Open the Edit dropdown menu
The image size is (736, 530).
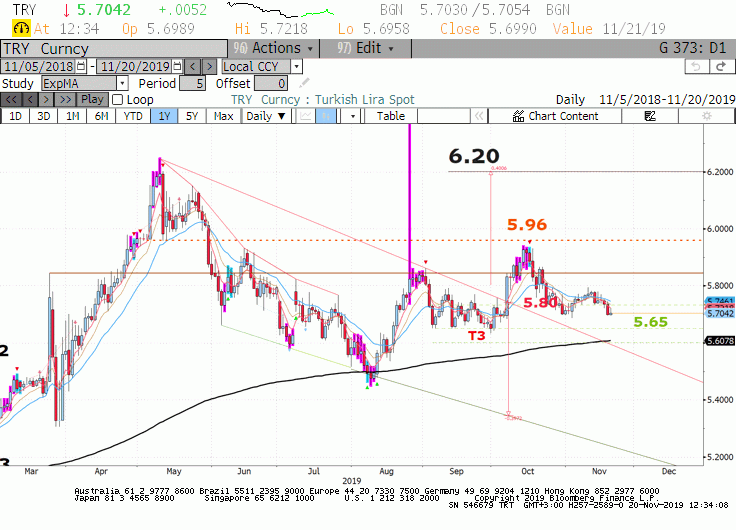pyautogui.click(x=366, y=48)
